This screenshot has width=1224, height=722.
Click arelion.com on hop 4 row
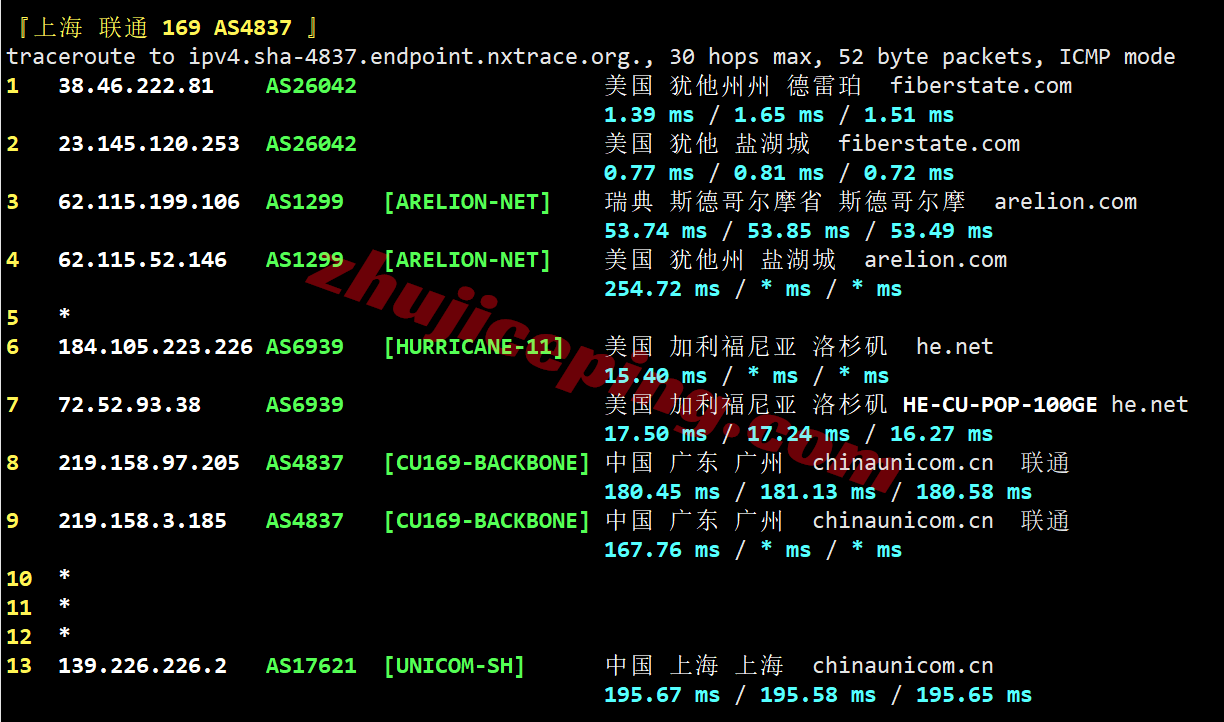tap(936, 260)
